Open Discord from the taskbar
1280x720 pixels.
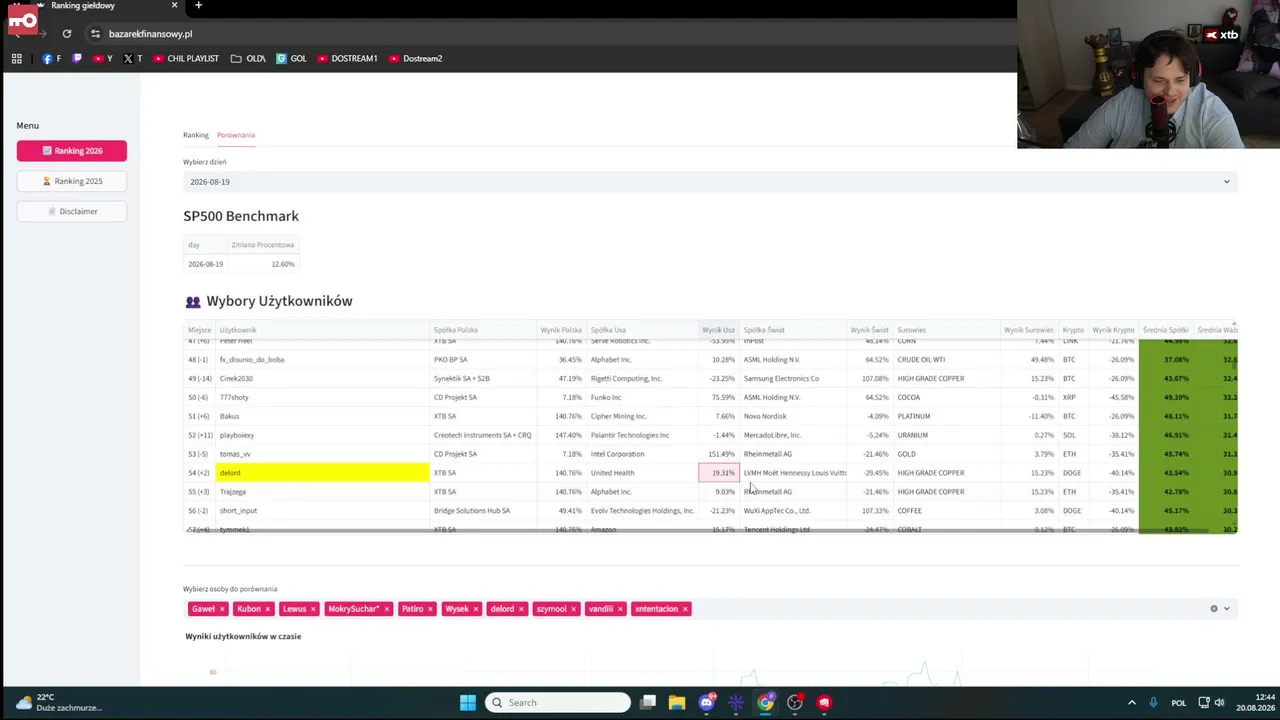coord(707,702)
